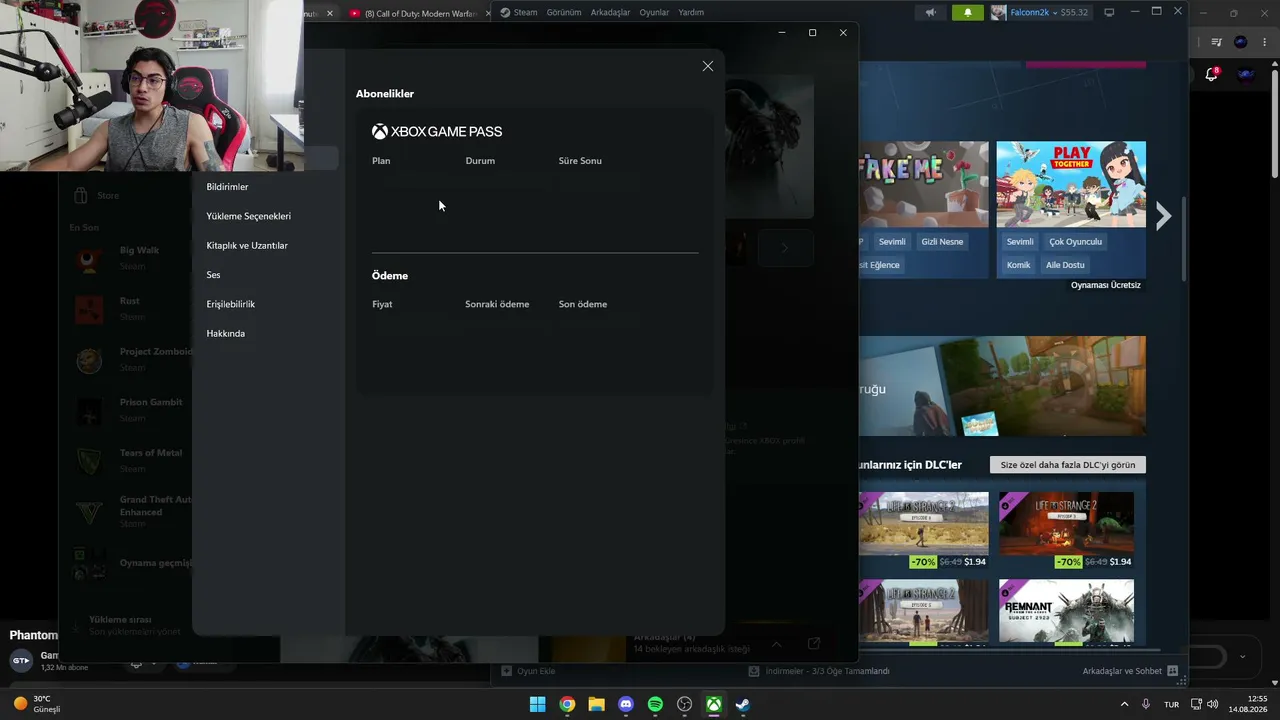Open the Fake Me game thumbnail
This screenshot has height=720, width=1280.
923,184
